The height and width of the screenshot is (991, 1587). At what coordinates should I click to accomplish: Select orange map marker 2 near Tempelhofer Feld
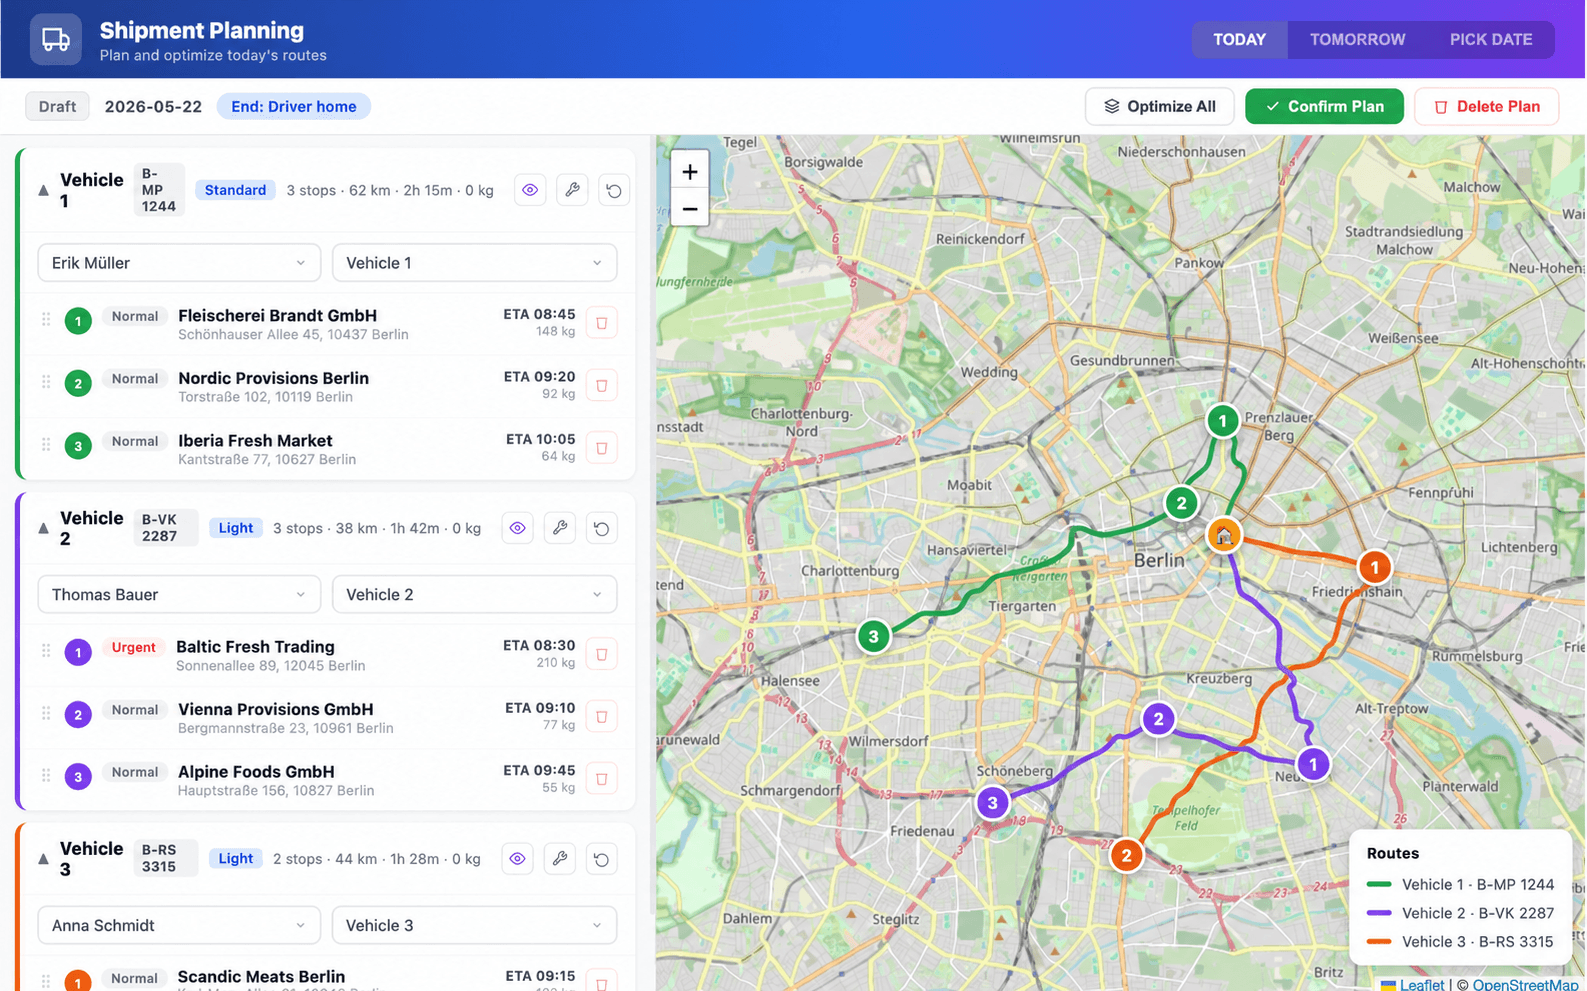1126,855
